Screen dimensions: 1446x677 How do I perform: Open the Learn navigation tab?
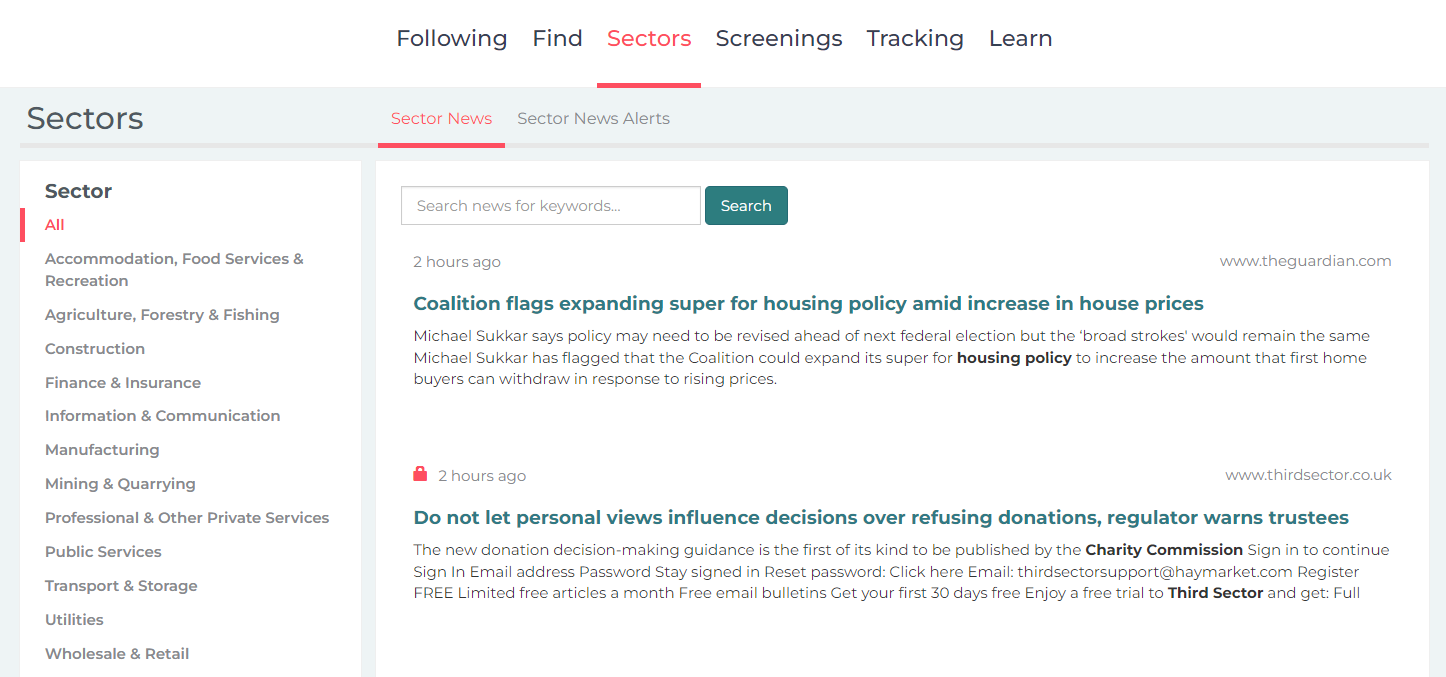point(1020,39)
